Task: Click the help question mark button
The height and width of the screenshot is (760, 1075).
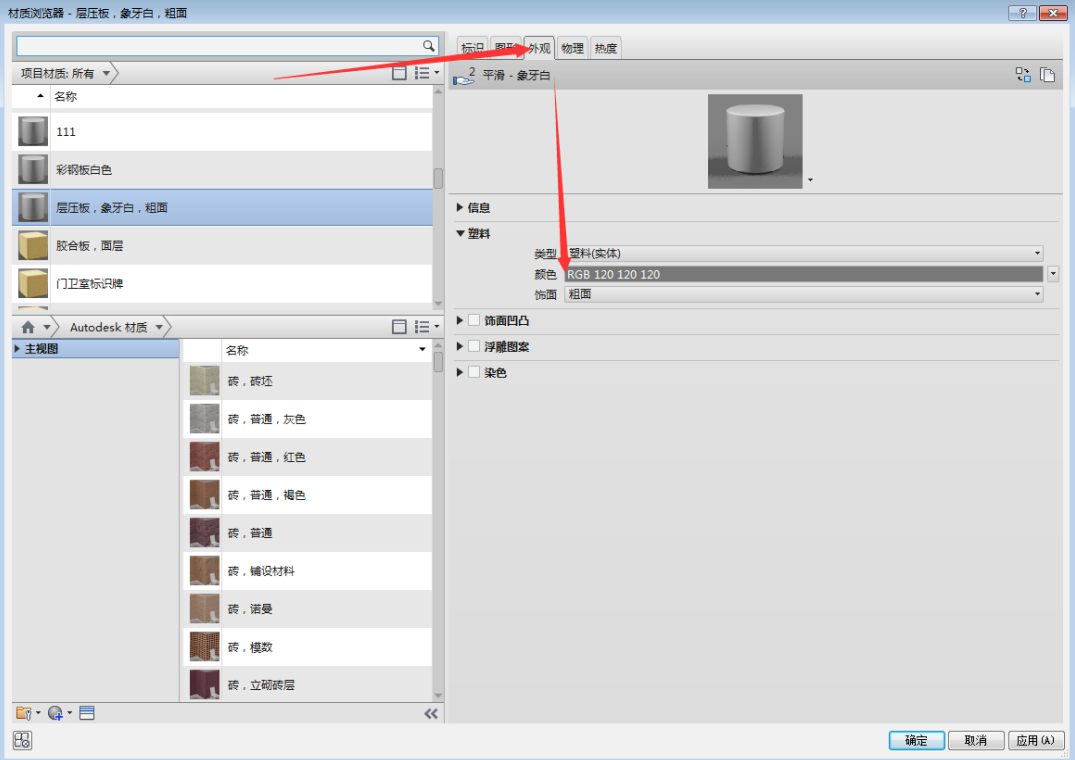Action: pos(1022,13)
